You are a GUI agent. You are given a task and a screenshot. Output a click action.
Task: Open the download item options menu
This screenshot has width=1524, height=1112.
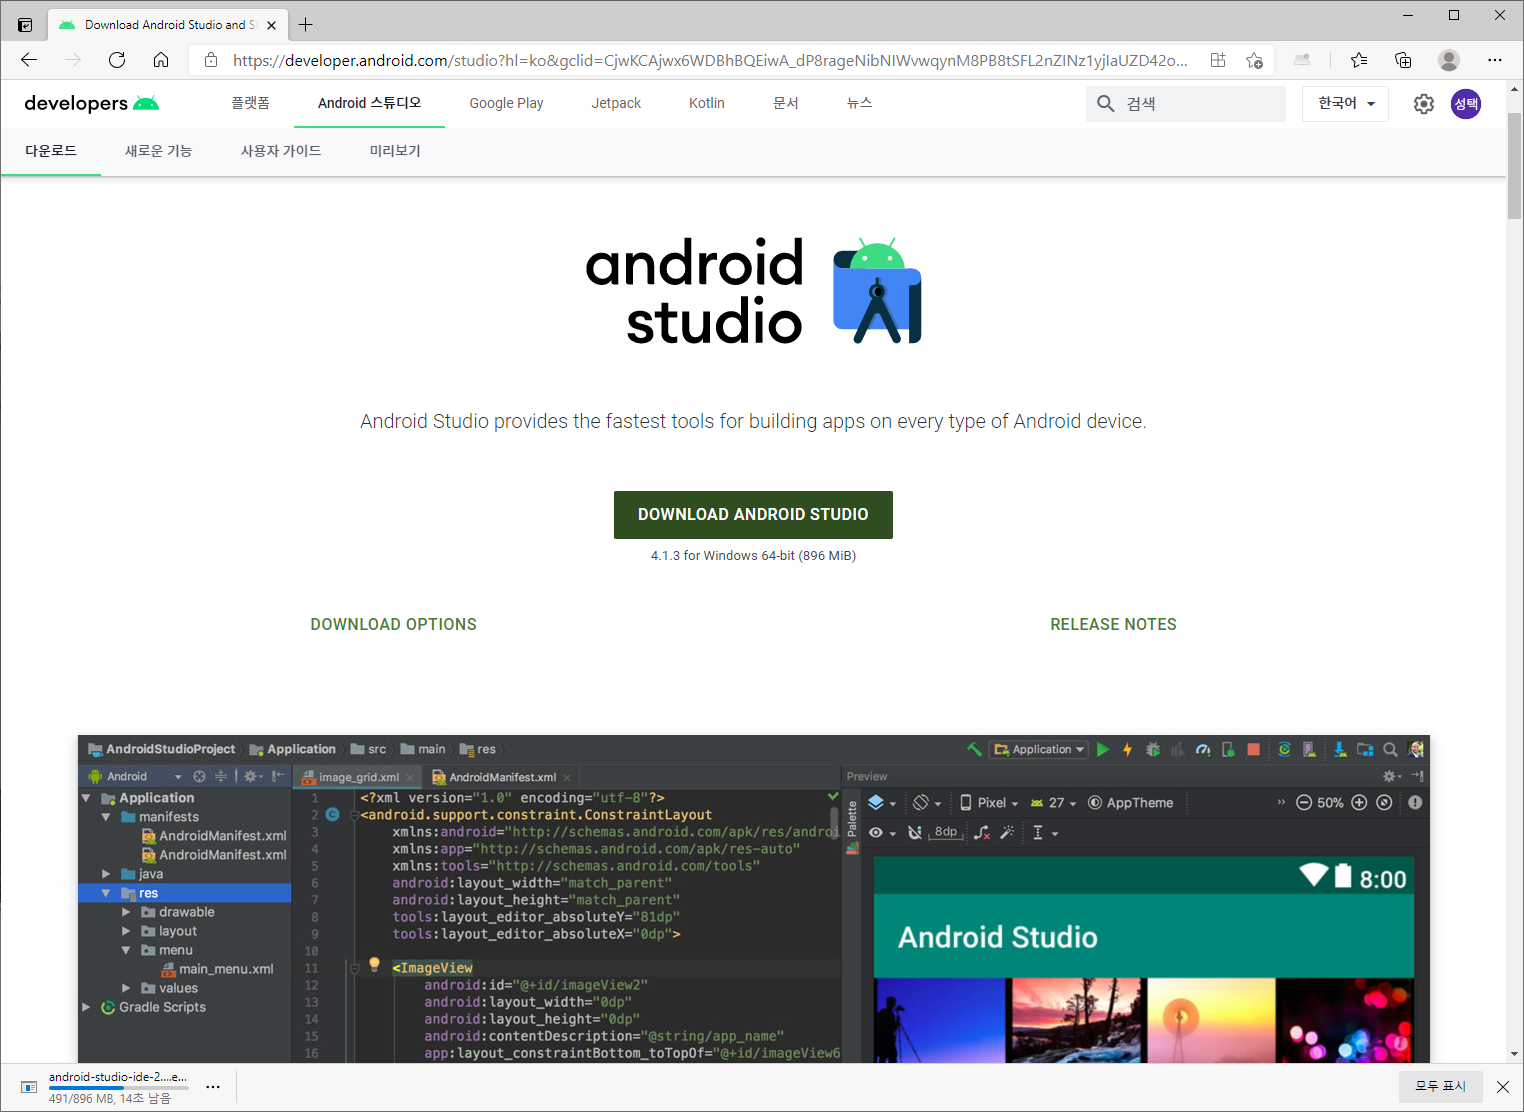click(x=213, y=1087)
